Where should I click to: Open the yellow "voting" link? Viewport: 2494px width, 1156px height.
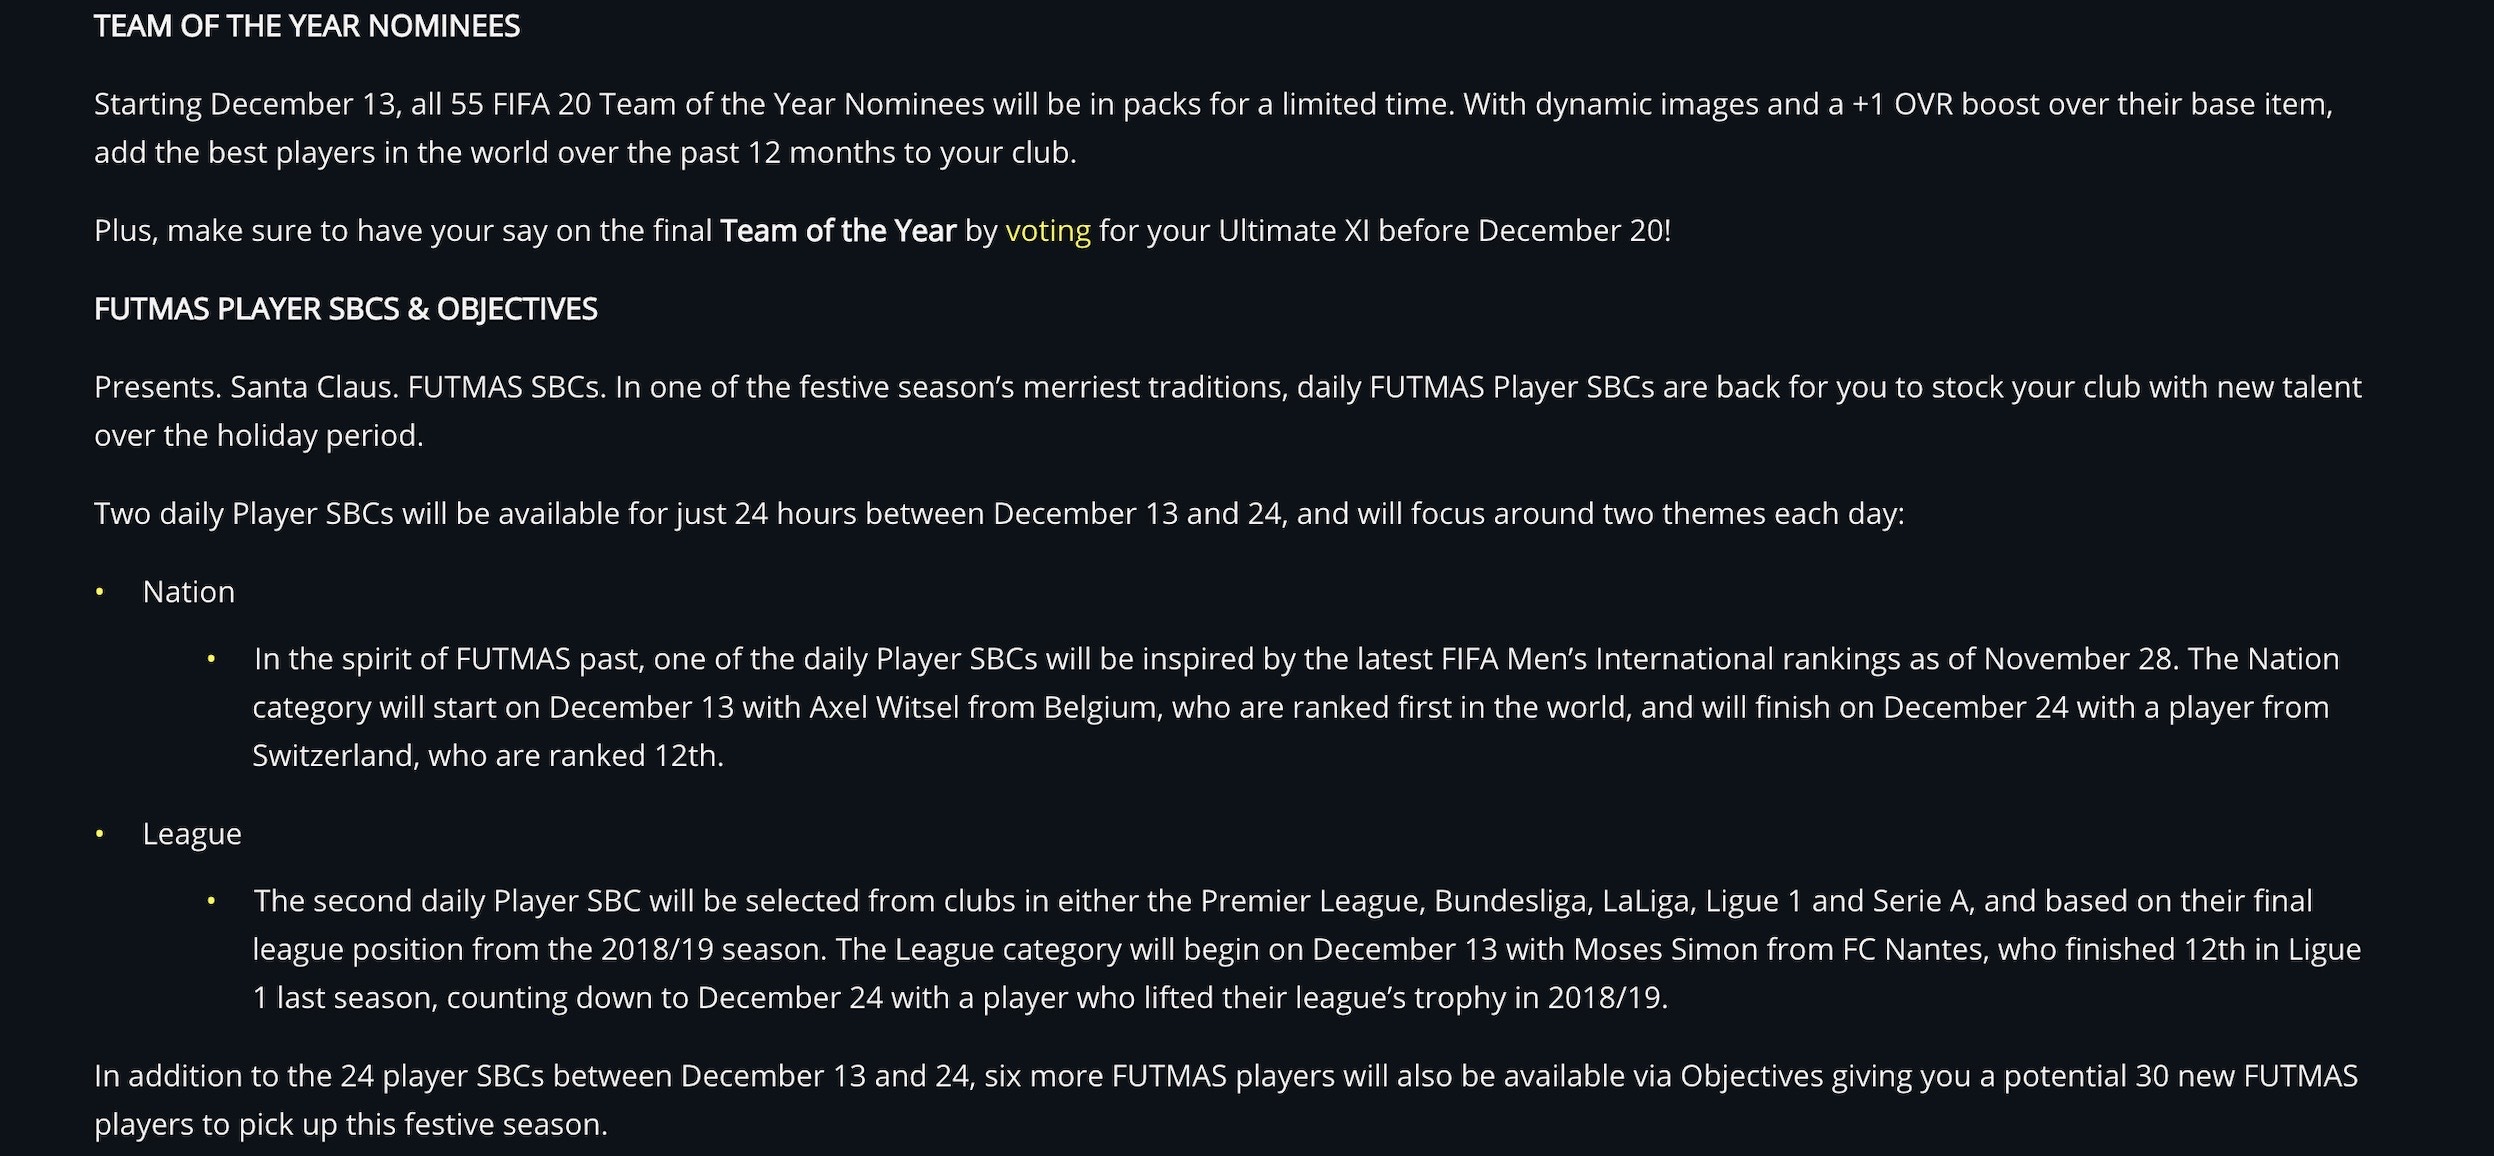point(1047,231)
